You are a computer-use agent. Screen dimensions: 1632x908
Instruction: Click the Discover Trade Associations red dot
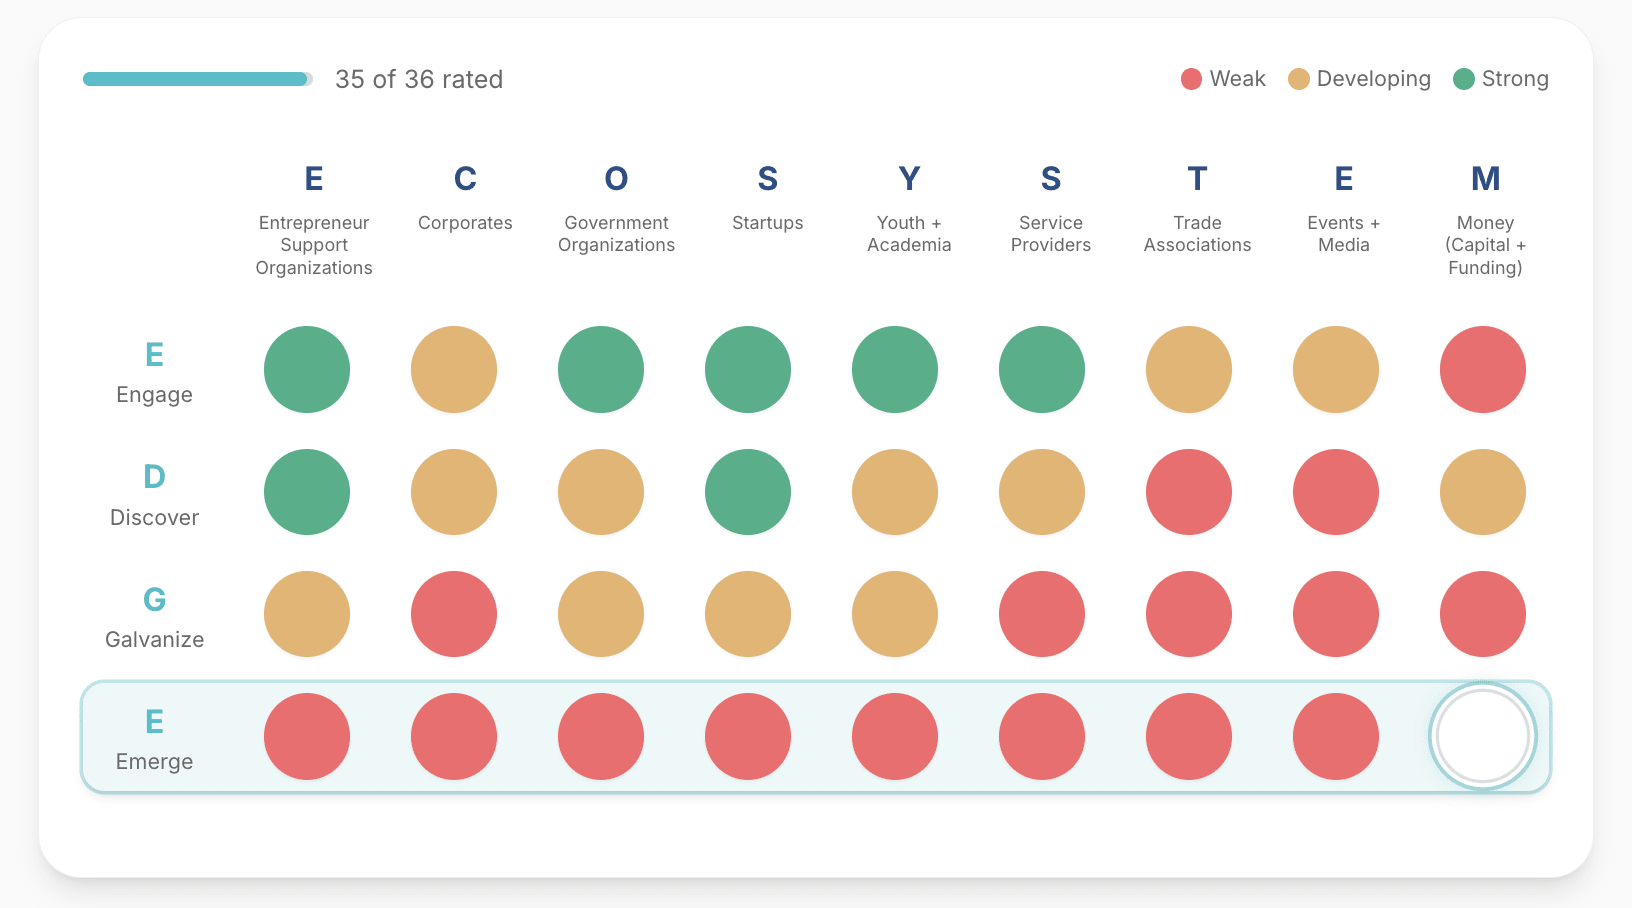[1189, 492]
